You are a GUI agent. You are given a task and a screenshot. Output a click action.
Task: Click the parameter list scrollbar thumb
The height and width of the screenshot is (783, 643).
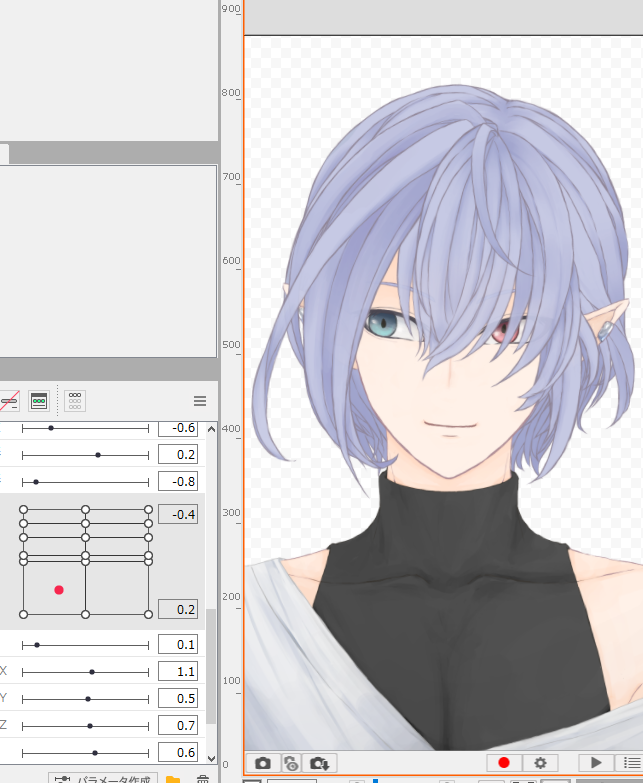[212, 666]
